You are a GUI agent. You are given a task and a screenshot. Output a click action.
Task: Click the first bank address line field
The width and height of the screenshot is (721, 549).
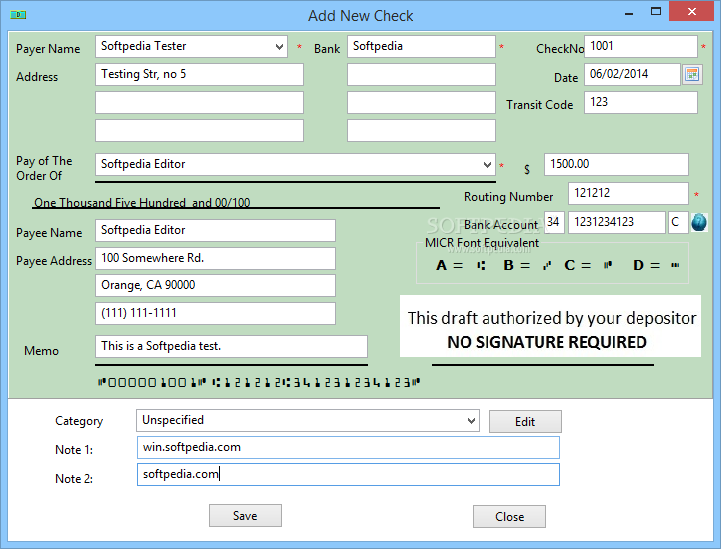421,74
